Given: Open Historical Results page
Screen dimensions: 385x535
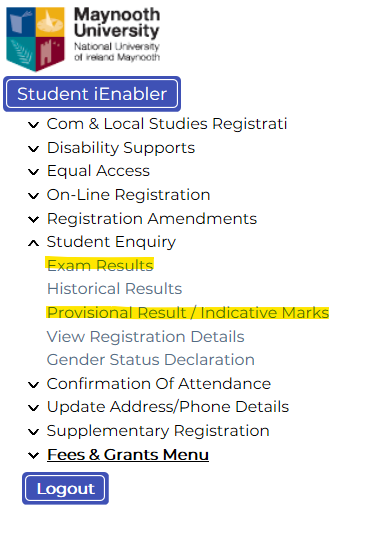Looking at the screenshot, I should [115, 289].
